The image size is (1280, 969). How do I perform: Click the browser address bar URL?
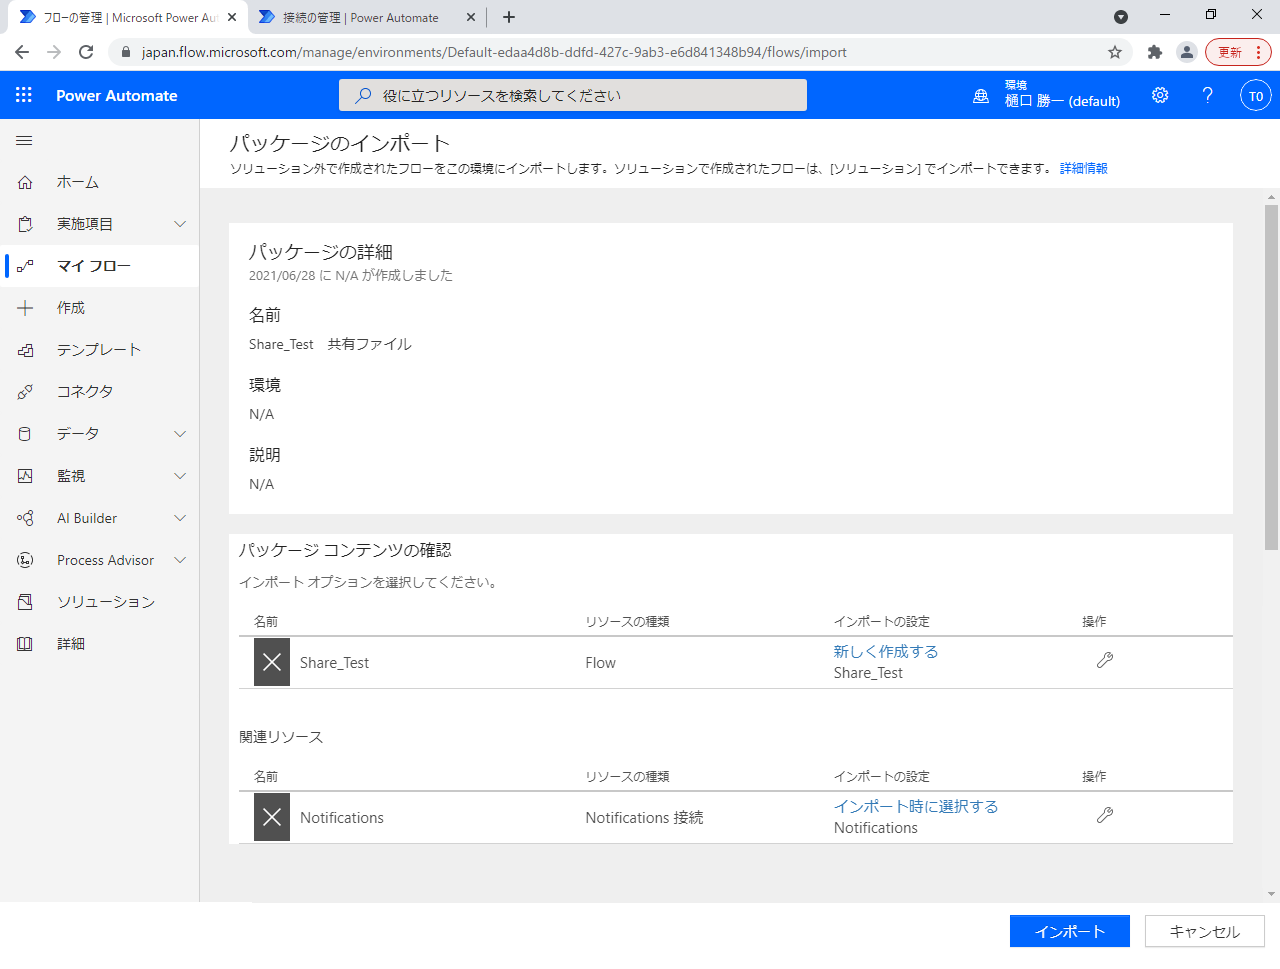[494, 52]
